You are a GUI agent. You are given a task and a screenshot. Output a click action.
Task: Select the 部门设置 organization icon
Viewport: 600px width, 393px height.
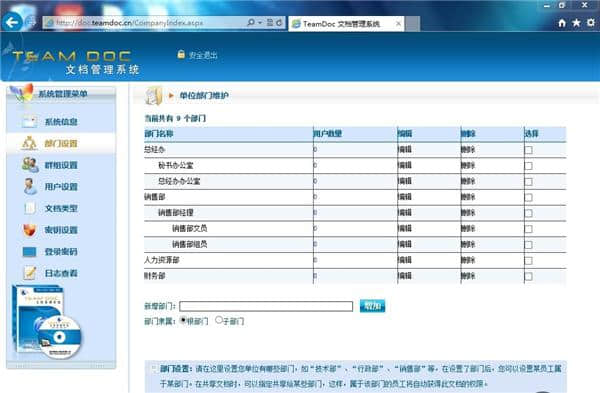click(x=29, y=143)
